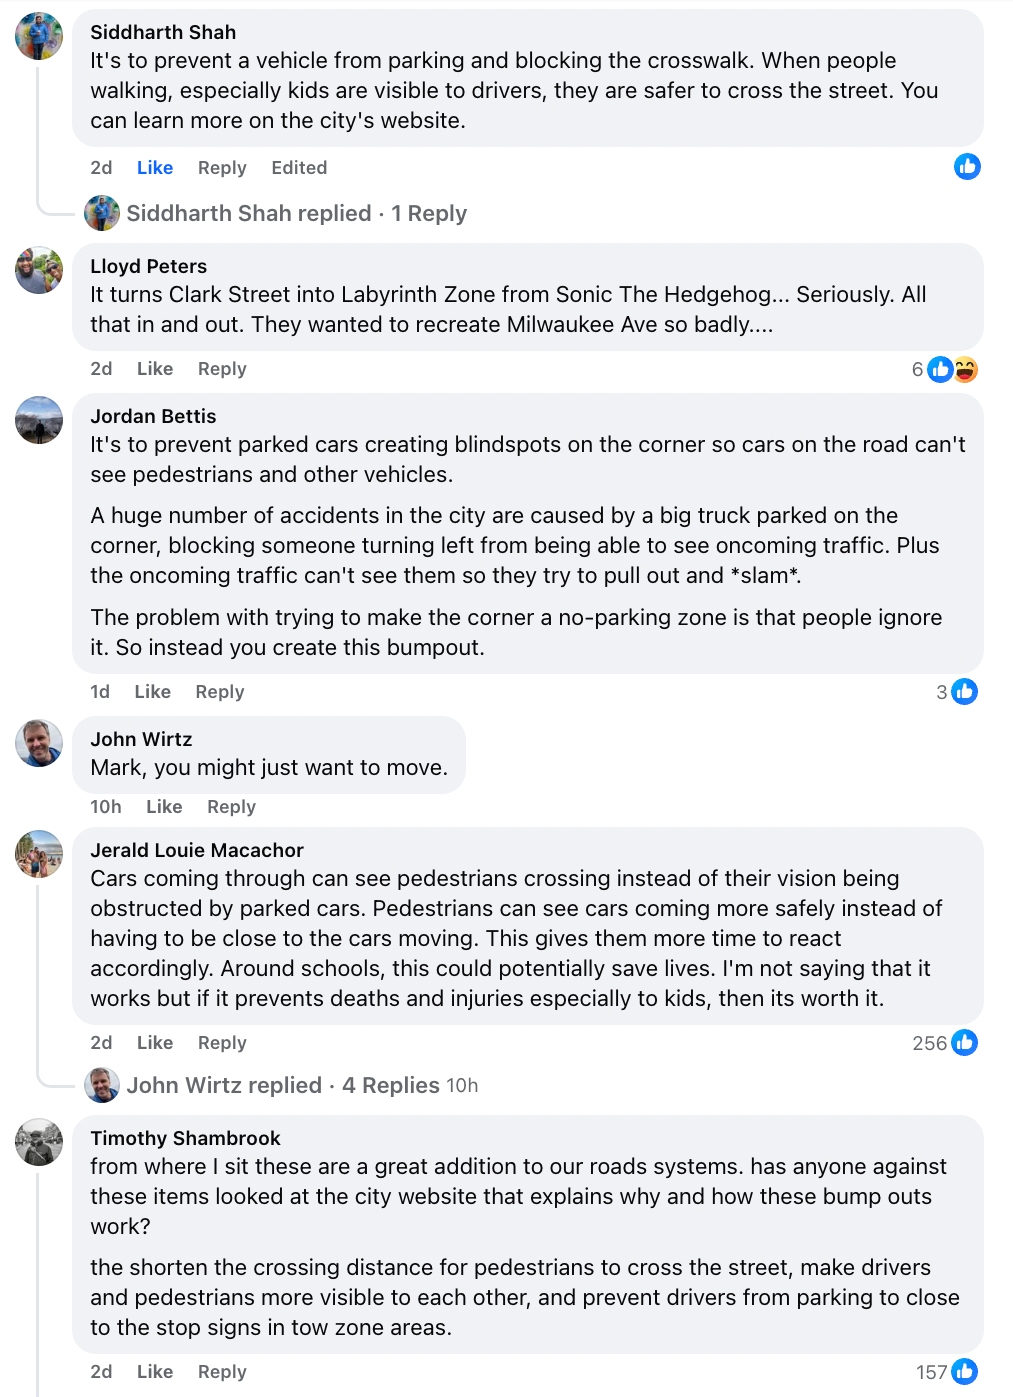1013x1397 pixels.
Task: Reply to Jordan Bettis' comment
Action: tap(219, 692)
